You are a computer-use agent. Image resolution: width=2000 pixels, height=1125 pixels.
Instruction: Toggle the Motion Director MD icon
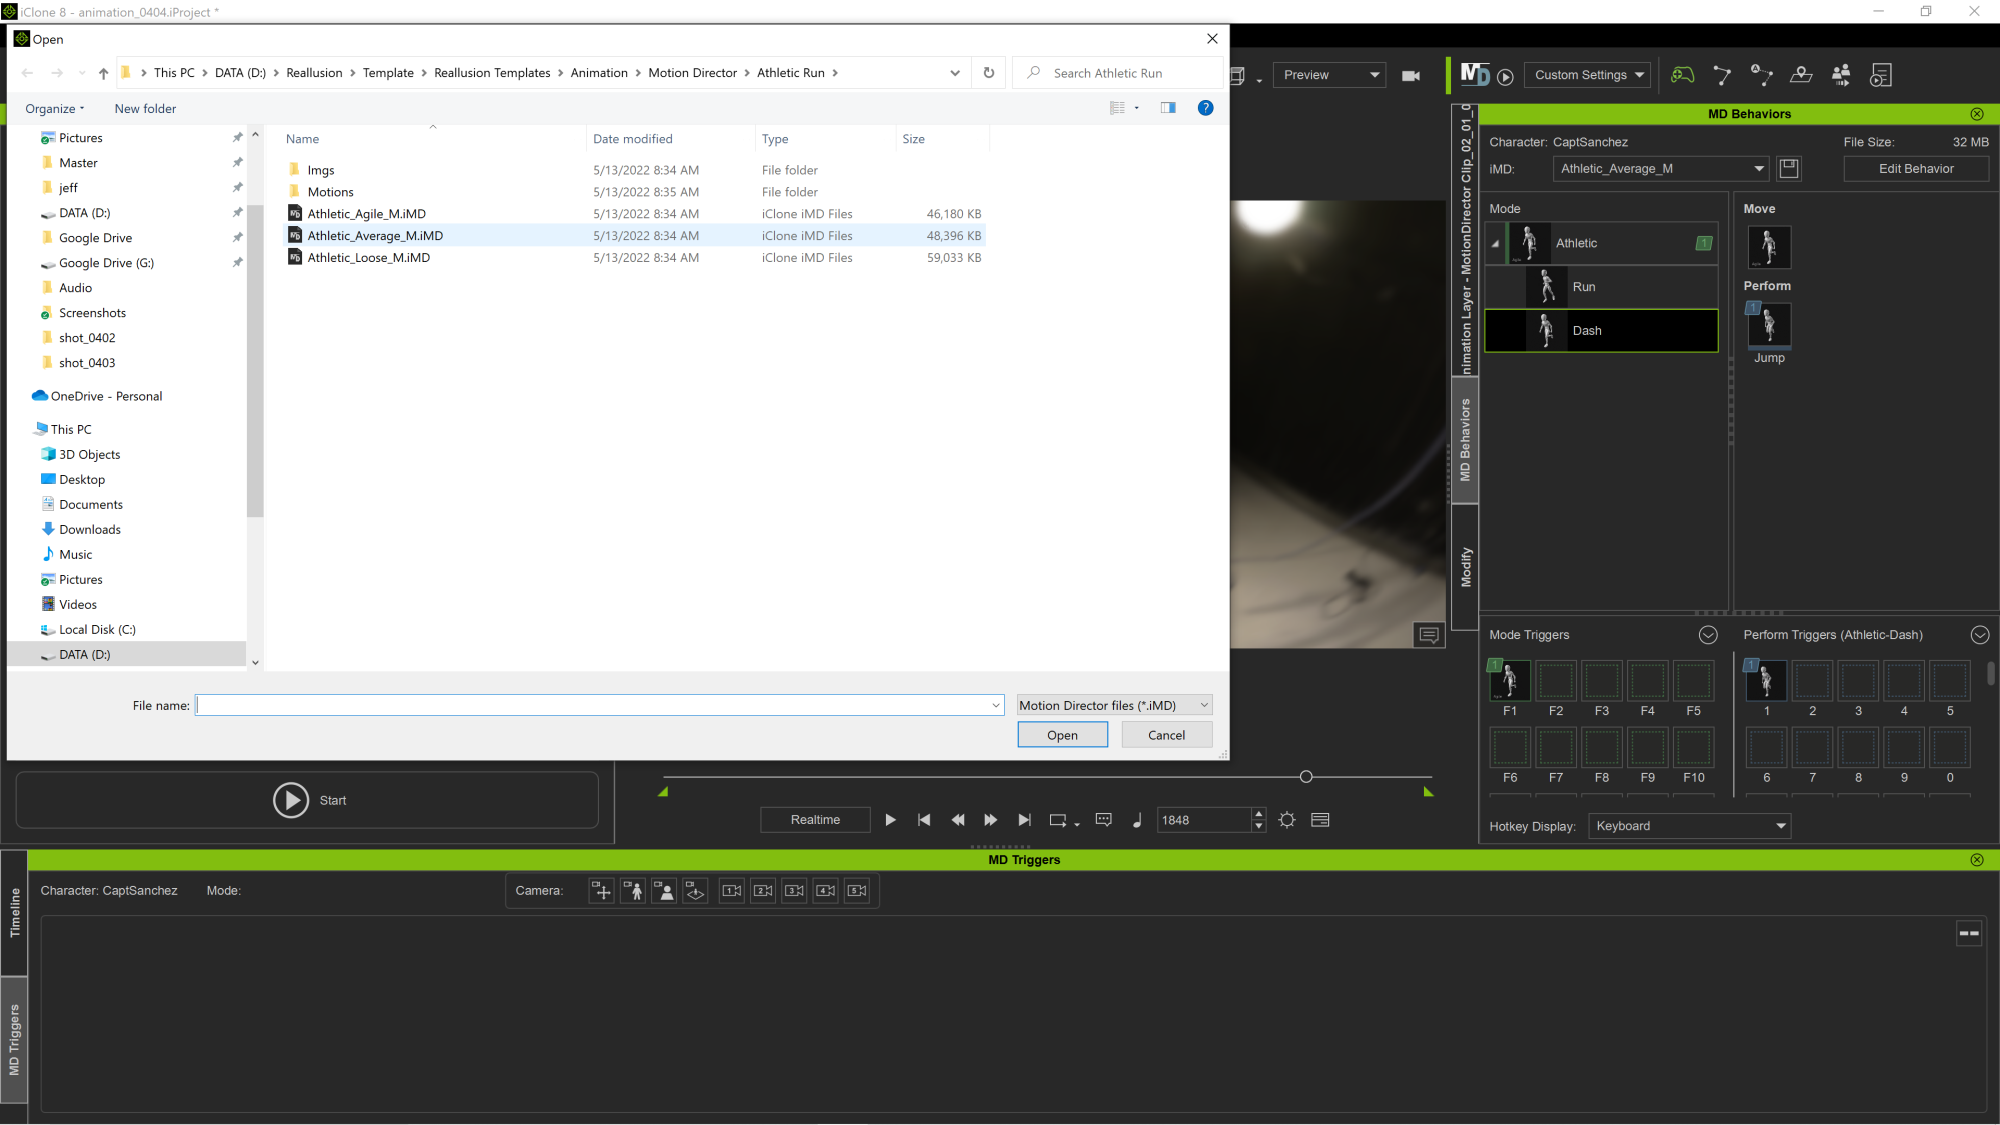coord(1474,75)
